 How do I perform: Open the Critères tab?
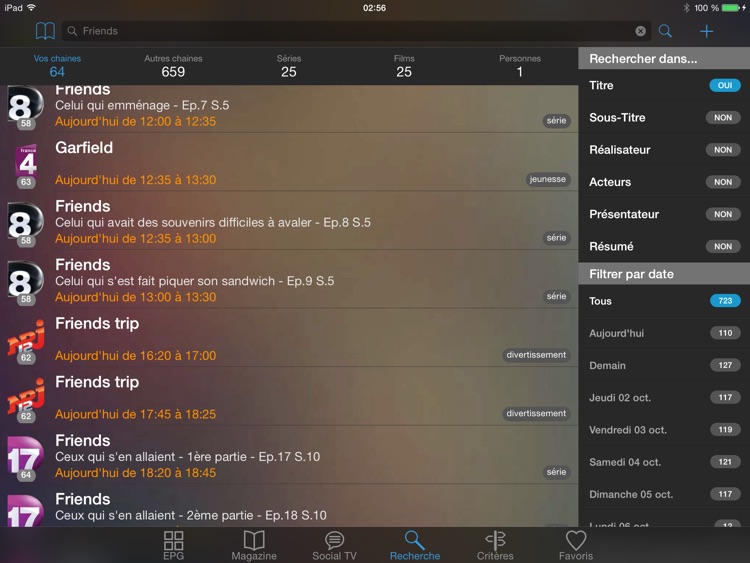(495, 545)
